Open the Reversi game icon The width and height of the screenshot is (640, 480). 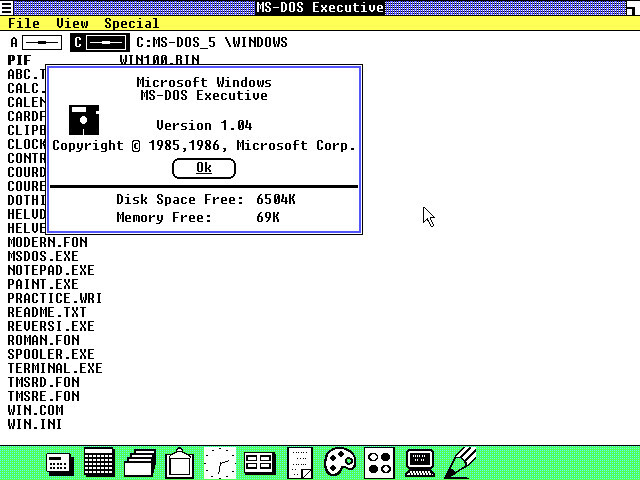click(379, 463)
